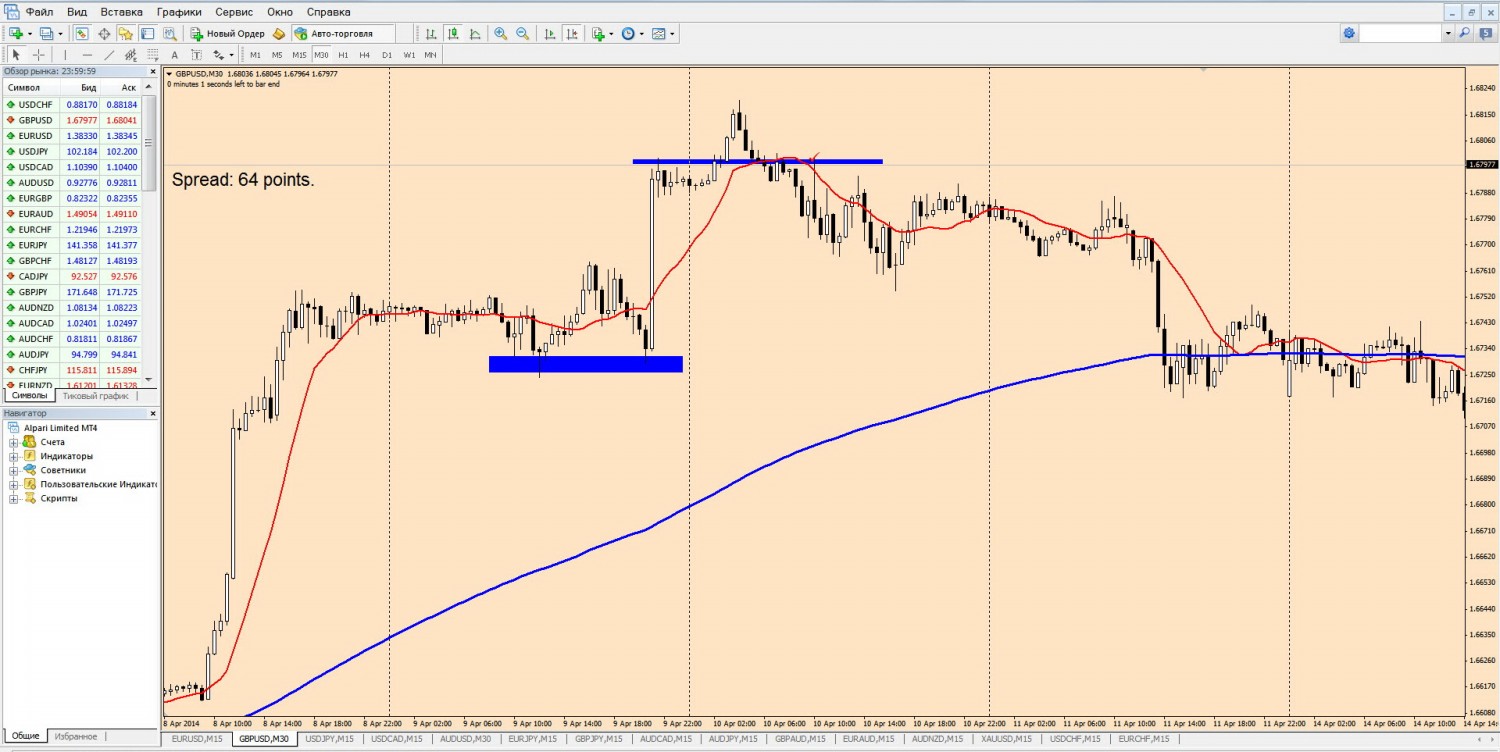Open the Вставка menu

tap(122, 12)
